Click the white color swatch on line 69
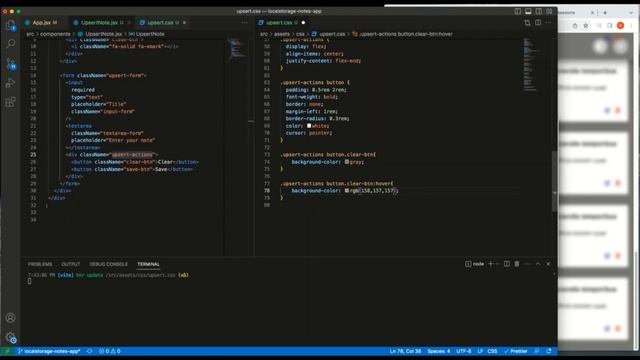 pos(309,126)
